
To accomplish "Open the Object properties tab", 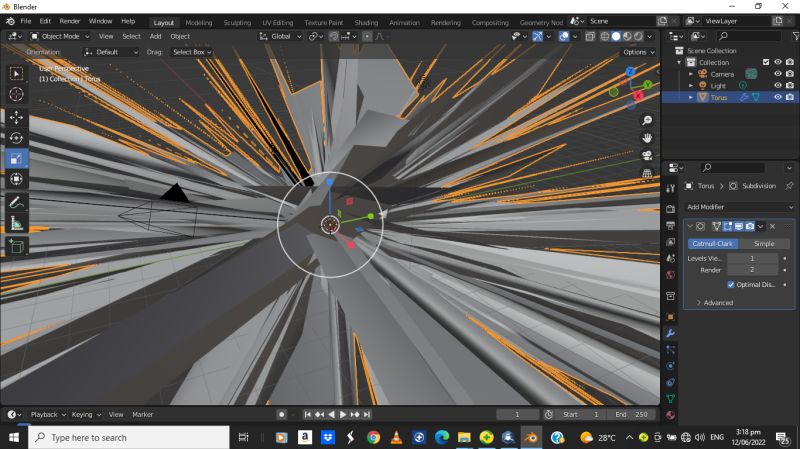I will (670, 317).
